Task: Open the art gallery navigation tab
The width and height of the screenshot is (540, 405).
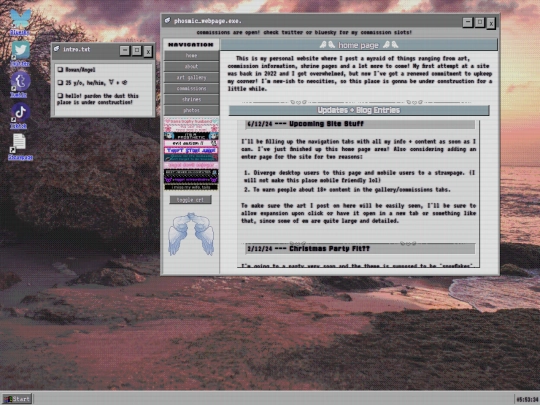Action: pos(191,77)
